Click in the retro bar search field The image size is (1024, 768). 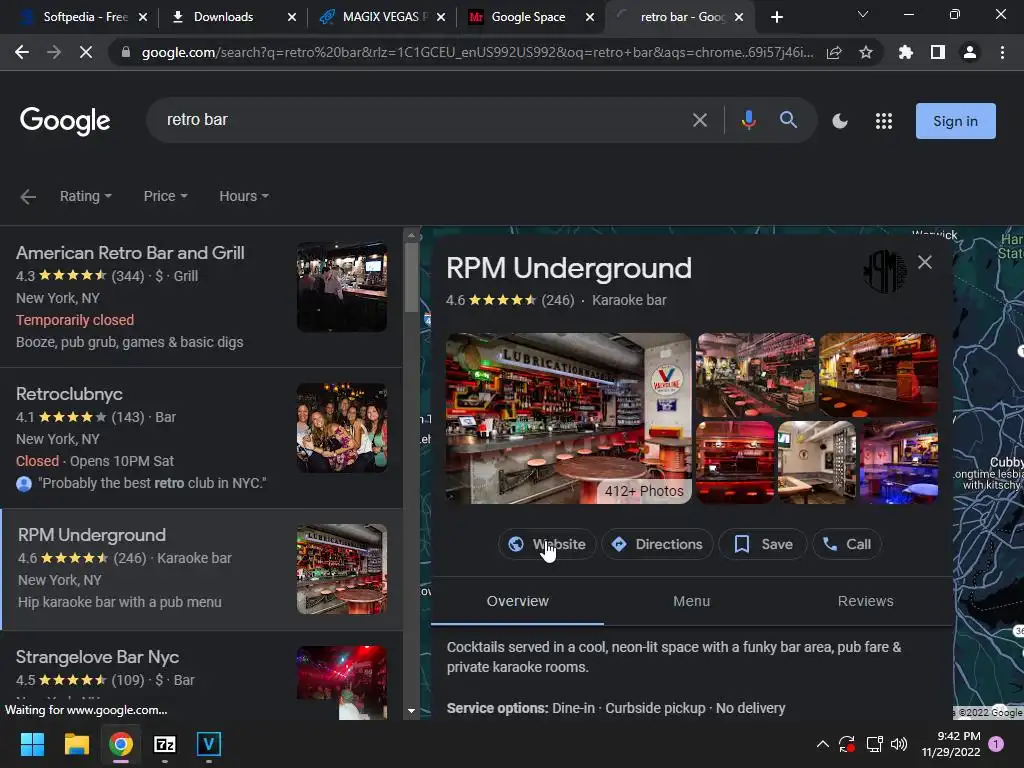click(418, 120)
